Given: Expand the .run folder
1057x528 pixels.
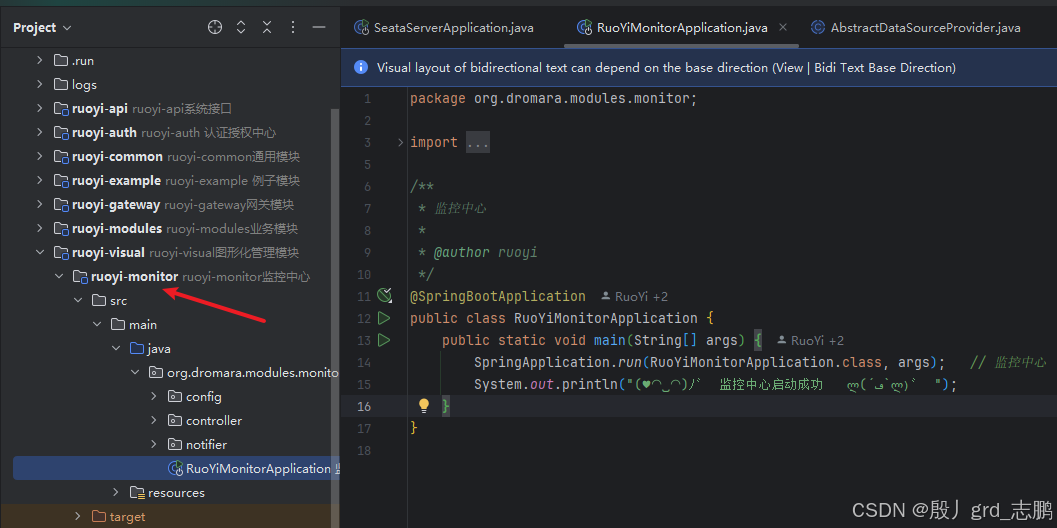Looking at the screenshot, I should [x=40, y=61].
